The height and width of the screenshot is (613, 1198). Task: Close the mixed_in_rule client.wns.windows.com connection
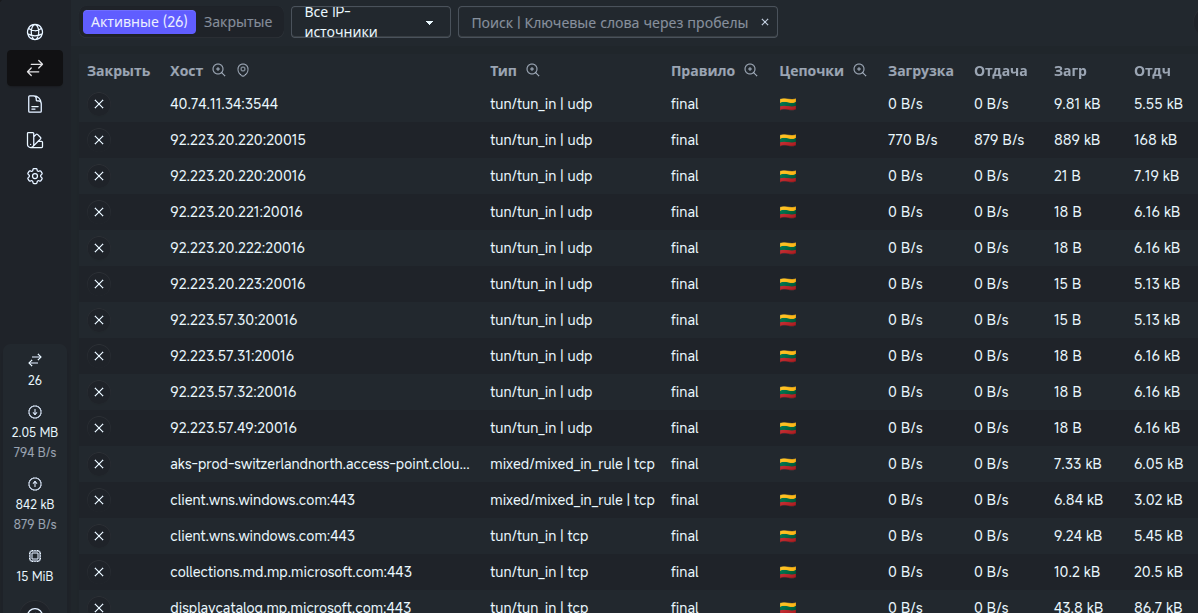(99, 500)
